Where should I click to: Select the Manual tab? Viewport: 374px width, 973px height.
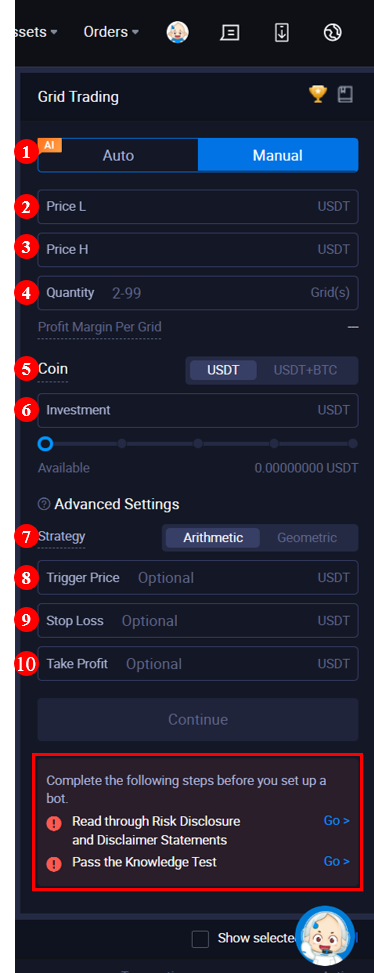[278, 155]
